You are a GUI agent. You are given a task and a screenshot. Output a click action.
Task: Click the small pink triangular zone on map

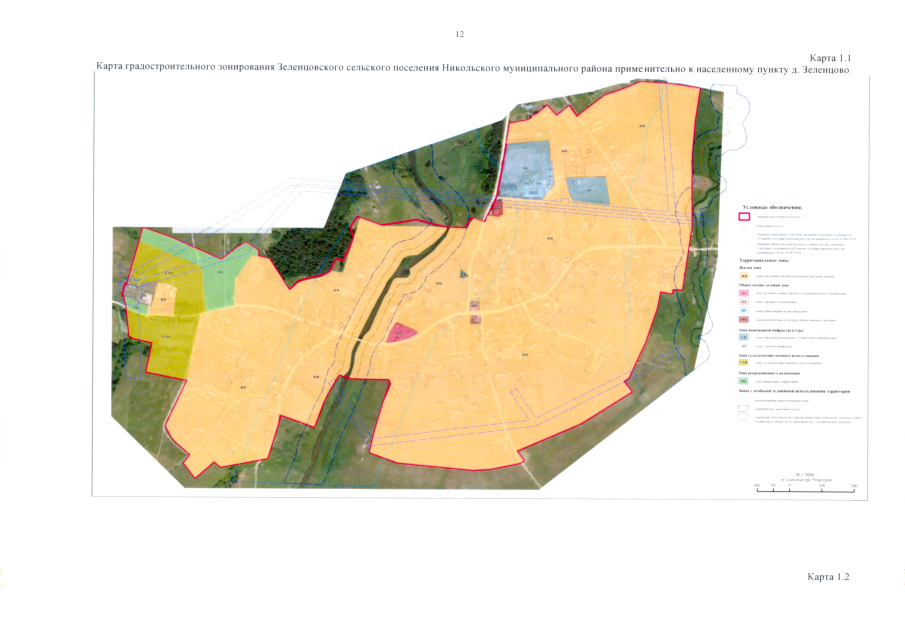pos(401,333)
